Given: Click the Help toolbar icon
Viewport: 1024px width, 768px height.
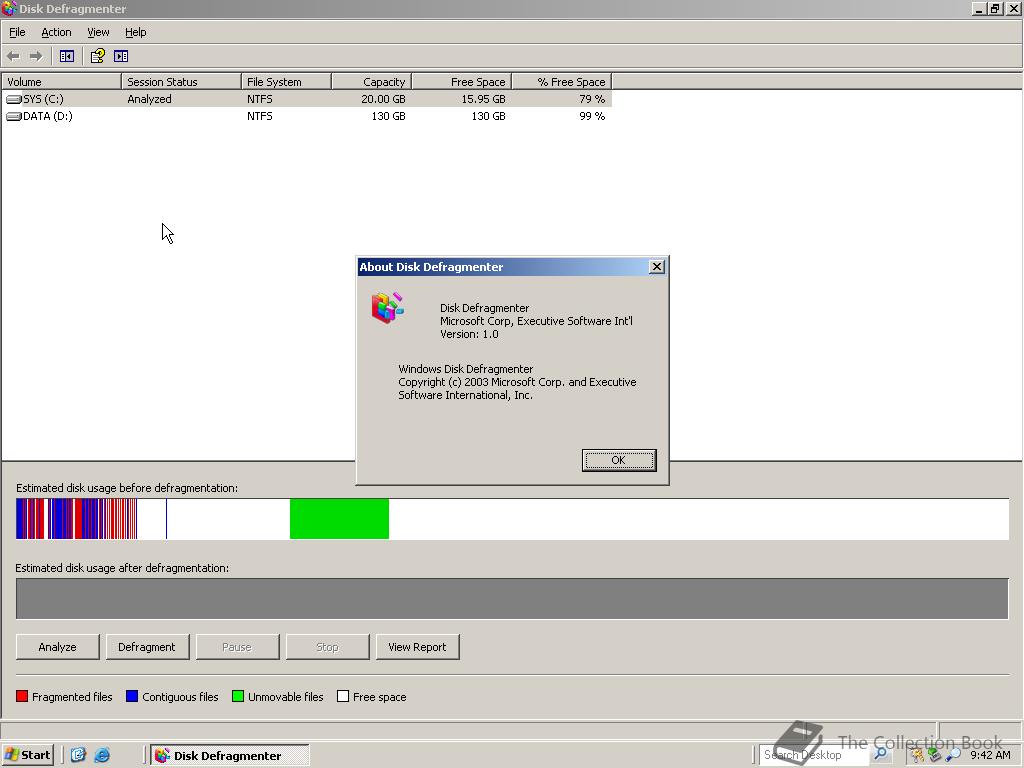Looking at the screenshot, I should point(97,56).
